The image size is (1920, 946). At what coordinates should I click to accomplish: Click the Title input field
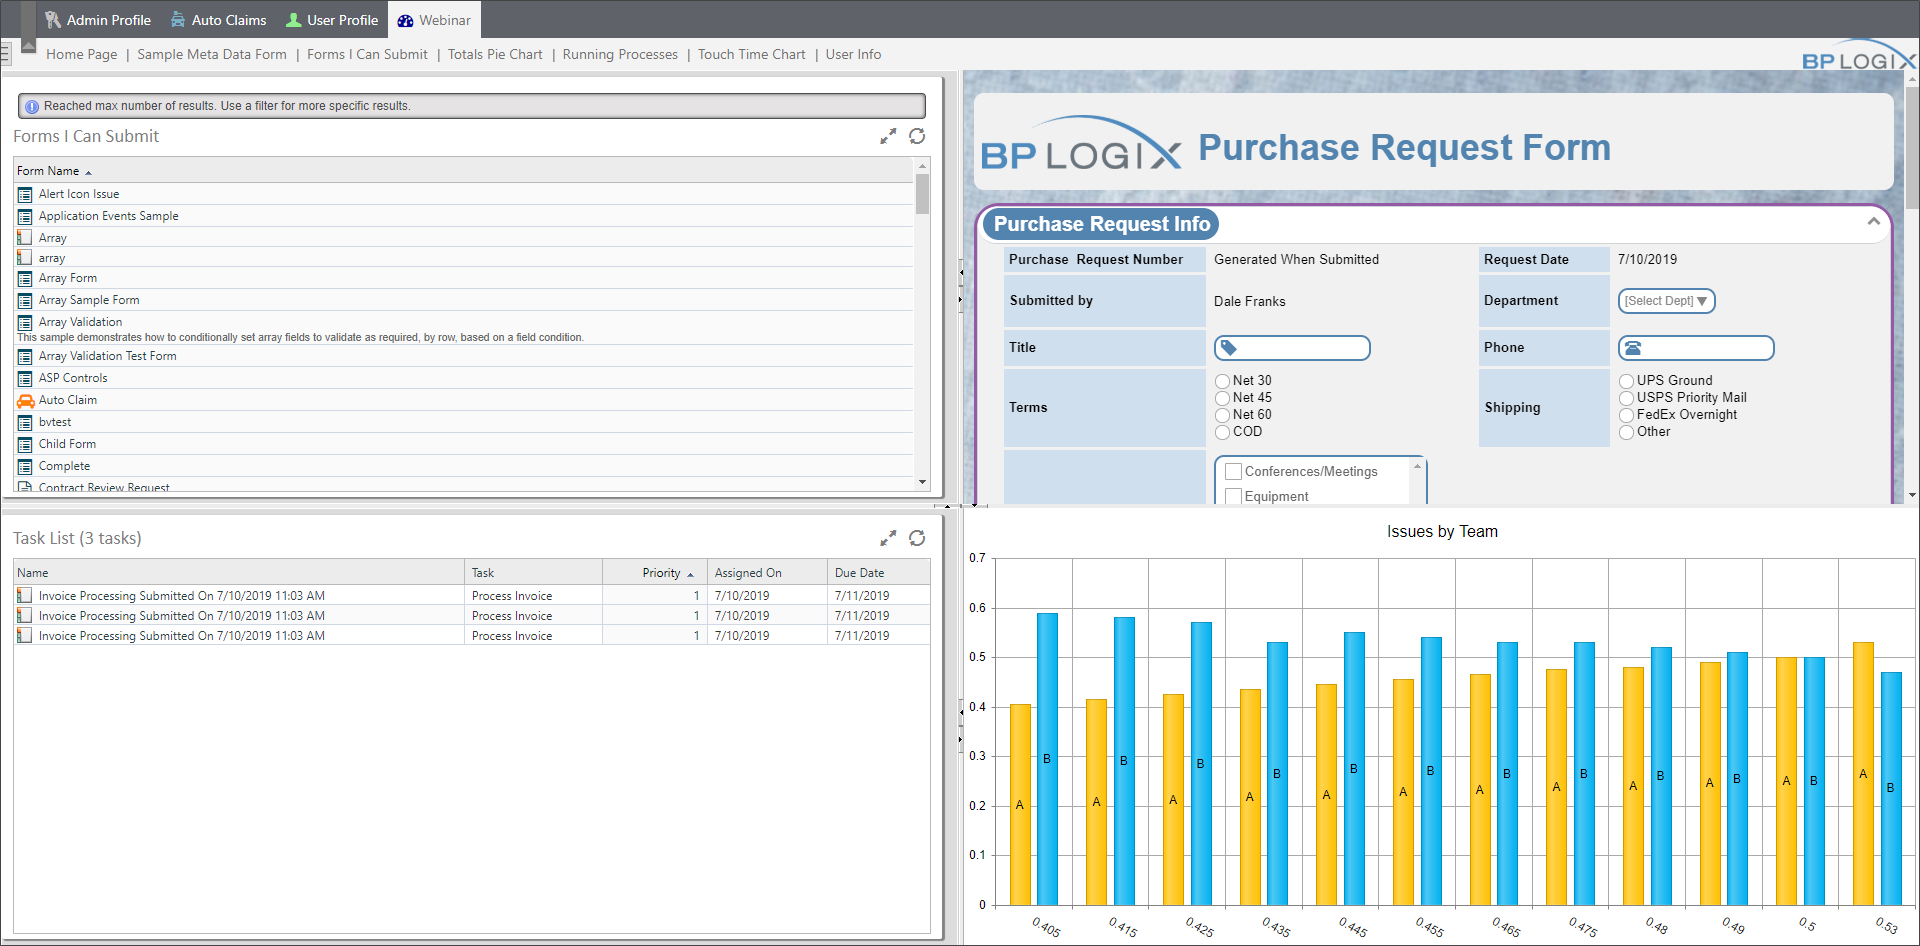(1300, 348)
